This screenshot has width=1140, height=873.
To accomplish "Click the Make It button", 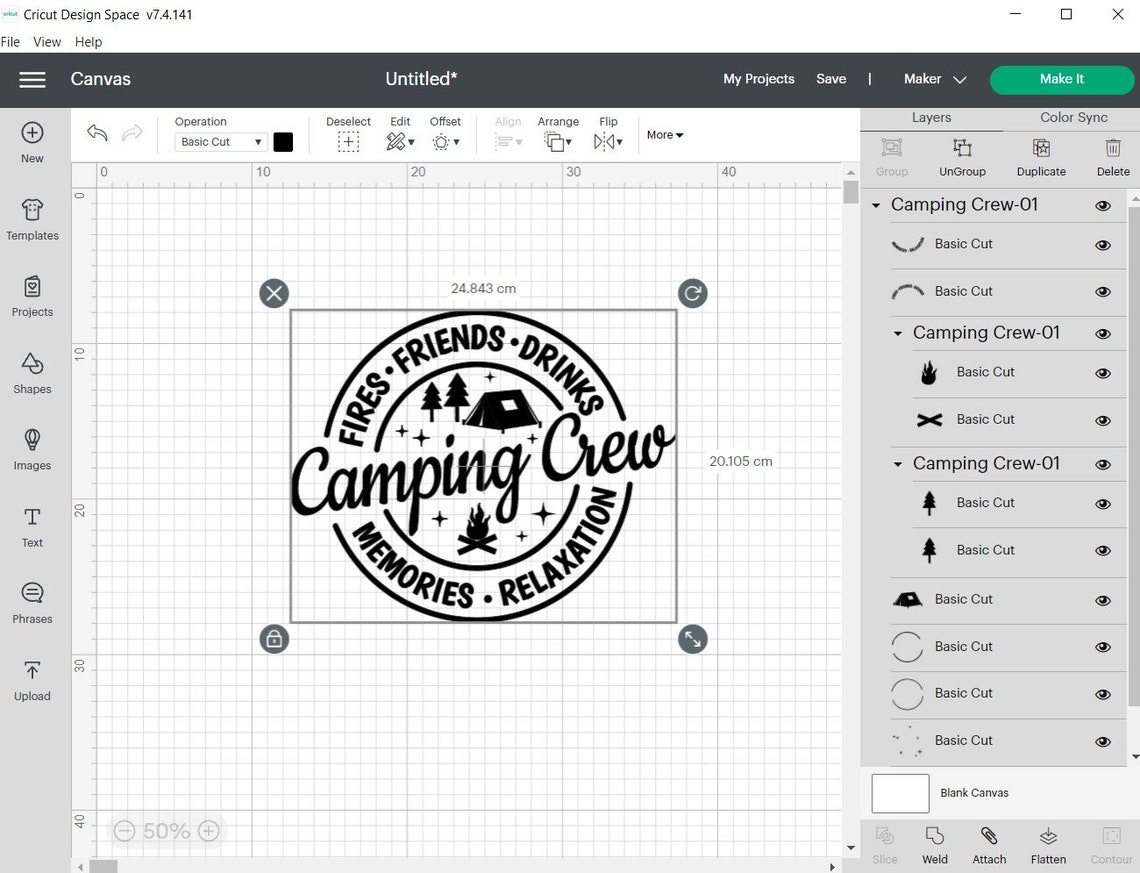I will pos(1061,79).
